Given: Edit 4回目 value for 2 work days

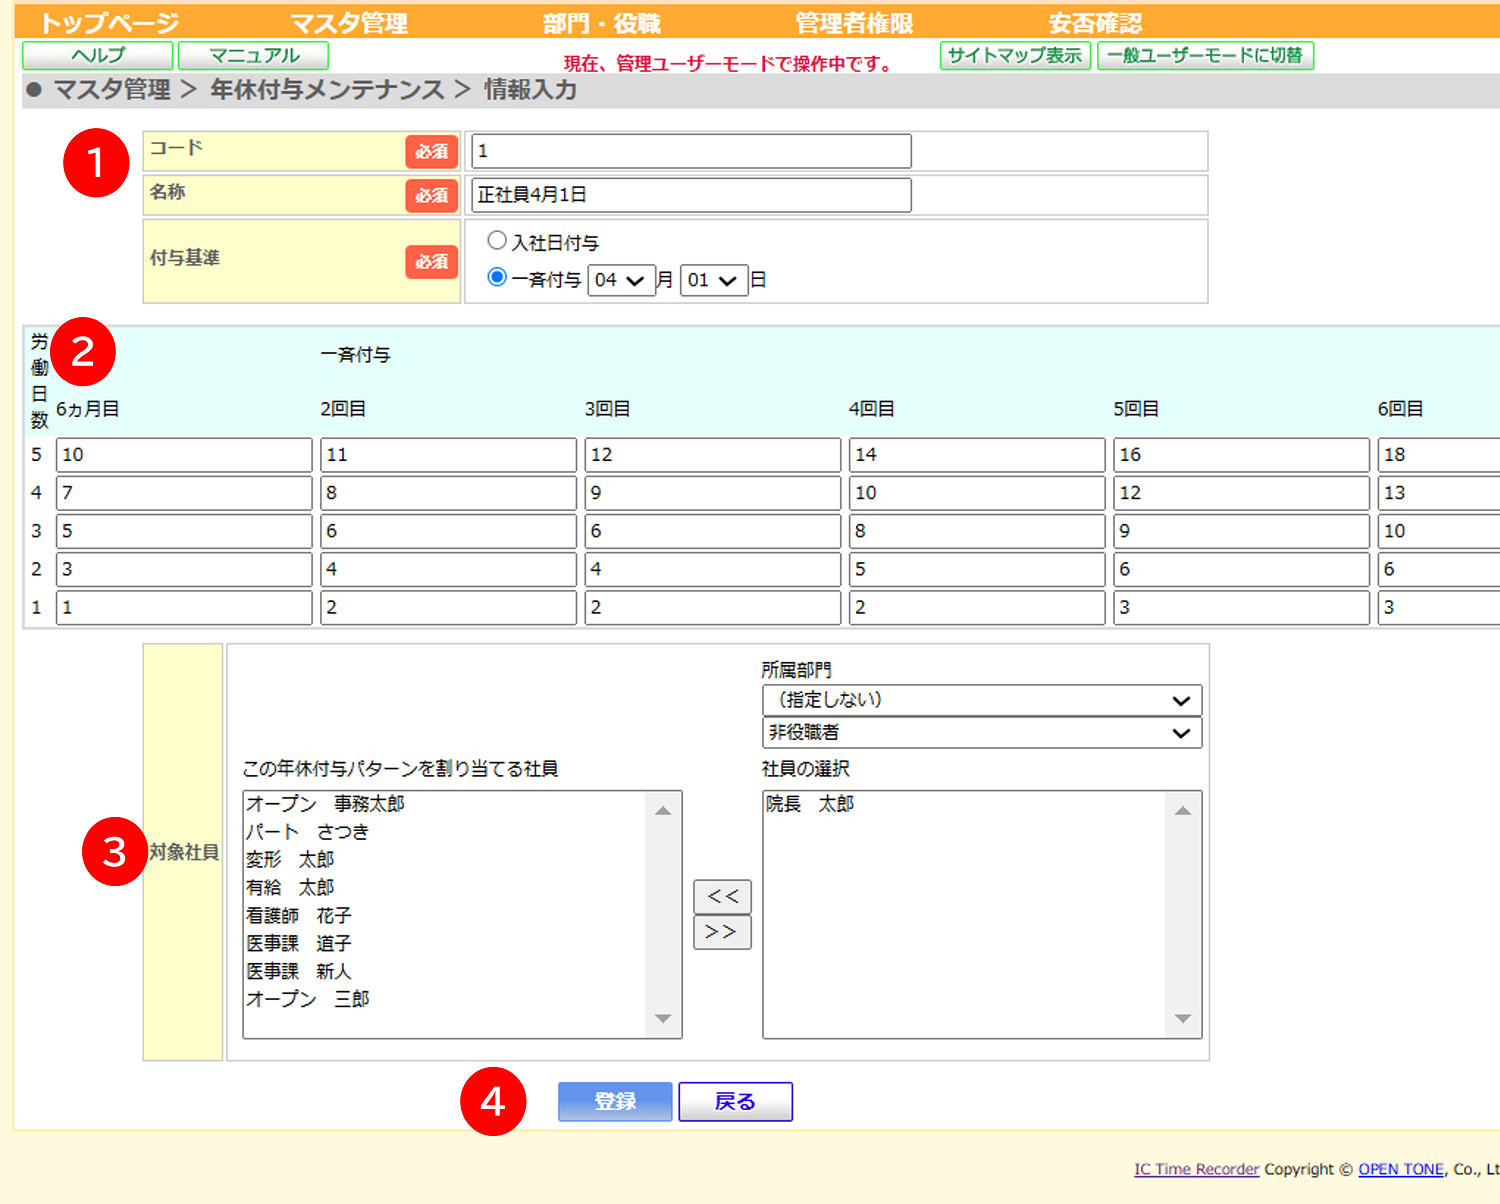Looking at the screenshot, I should pyautogui.click(x=977, y=569).
